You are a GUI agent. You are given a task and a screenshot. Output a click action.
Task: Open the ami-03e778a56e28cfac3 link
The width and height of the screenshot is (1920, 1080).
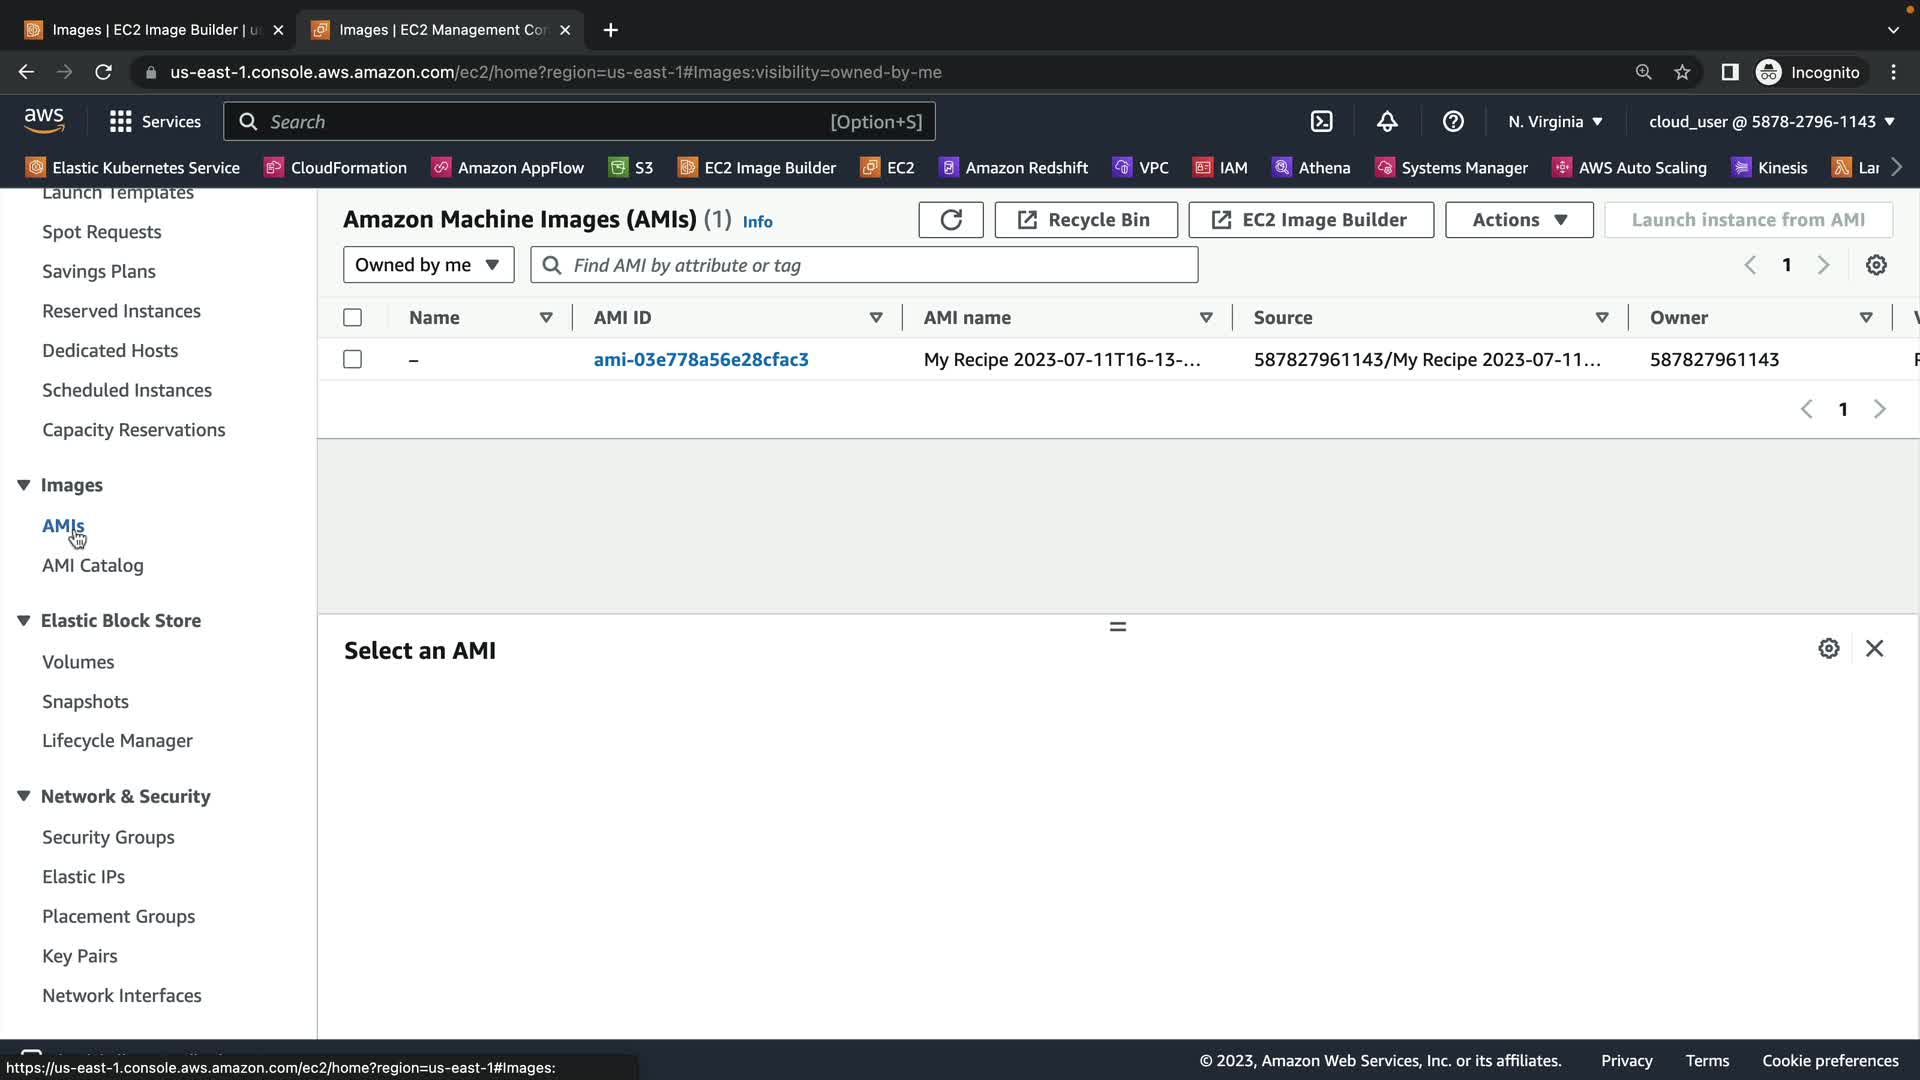[x=700, y=359]
